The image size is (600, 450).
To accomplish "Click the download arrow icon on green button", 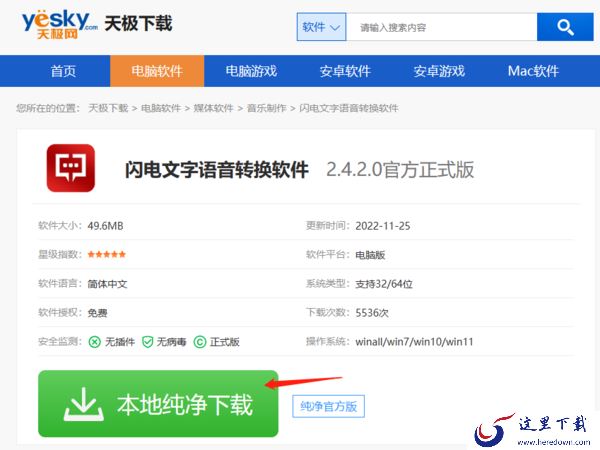I will [x=84, y=404].
